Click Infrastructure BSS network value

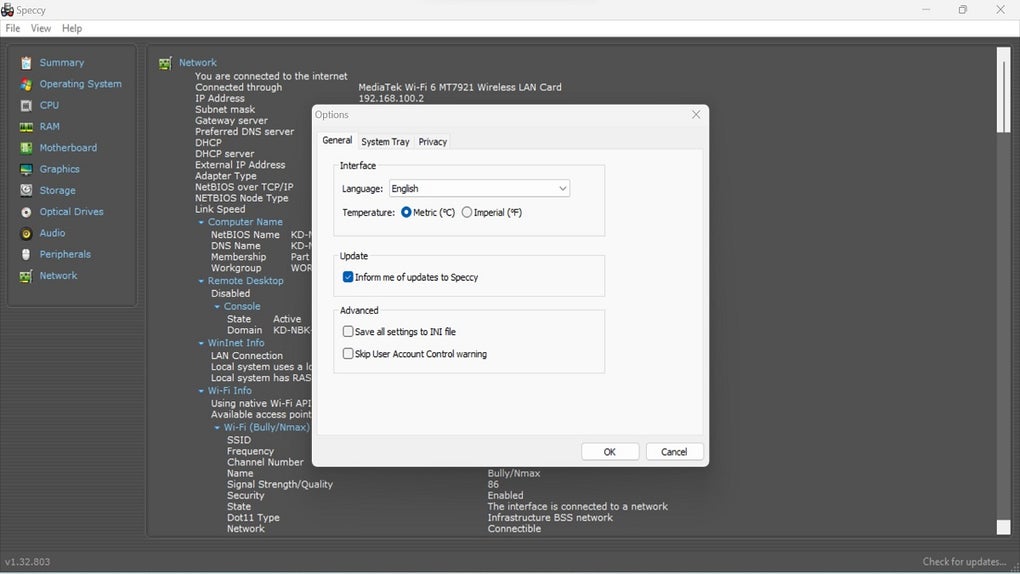(x=550, y=517)
